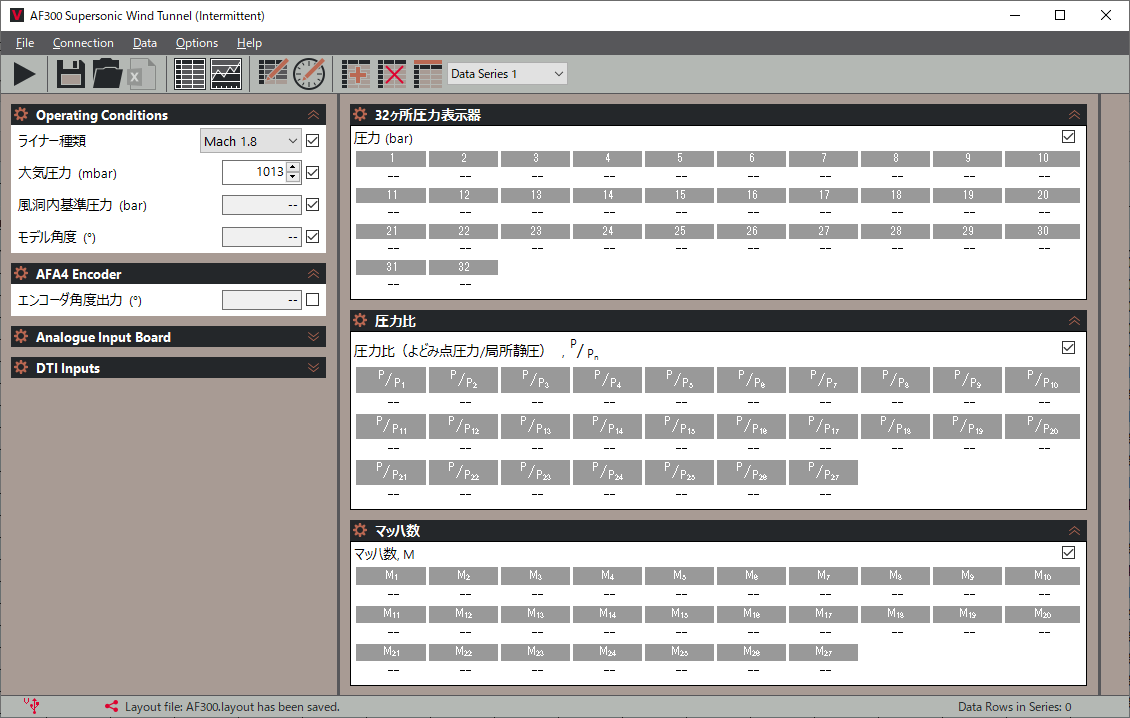Click the 風洞内基準圧力 value field

(262, 205)
